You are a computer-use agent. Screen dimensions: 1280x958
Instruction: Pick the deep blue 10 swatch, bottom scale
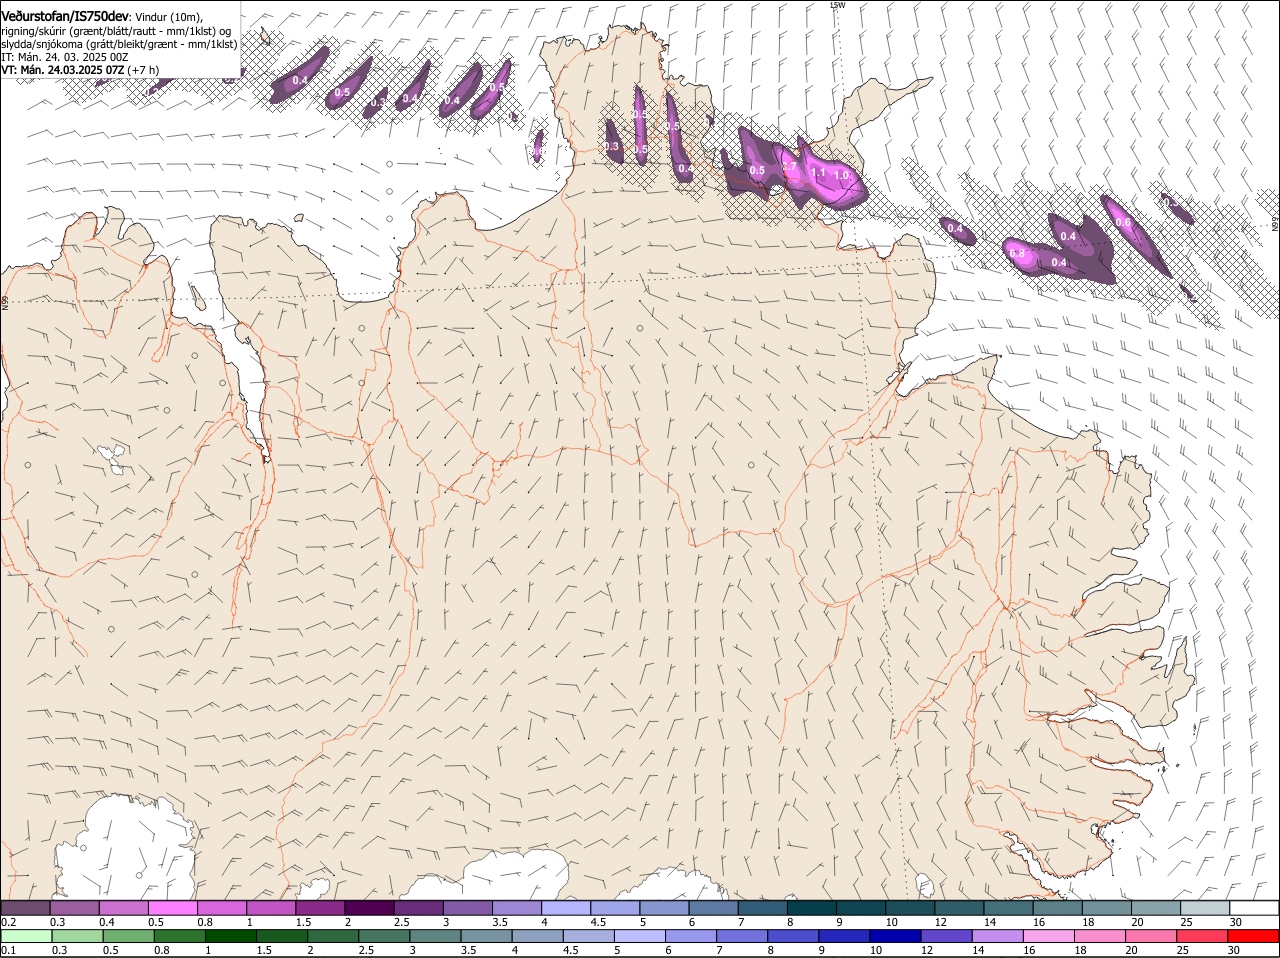click(893, 936)
